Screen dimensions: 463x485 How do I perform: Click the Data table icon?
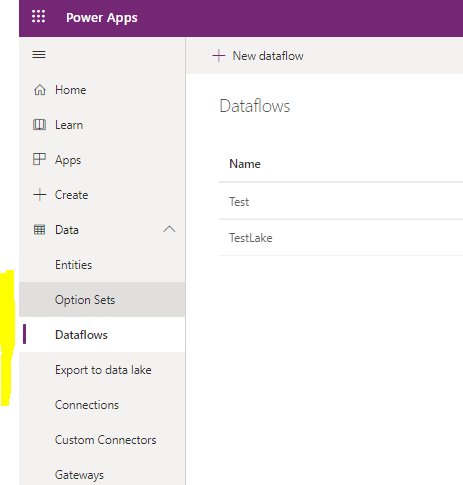(x=39, y=230)
